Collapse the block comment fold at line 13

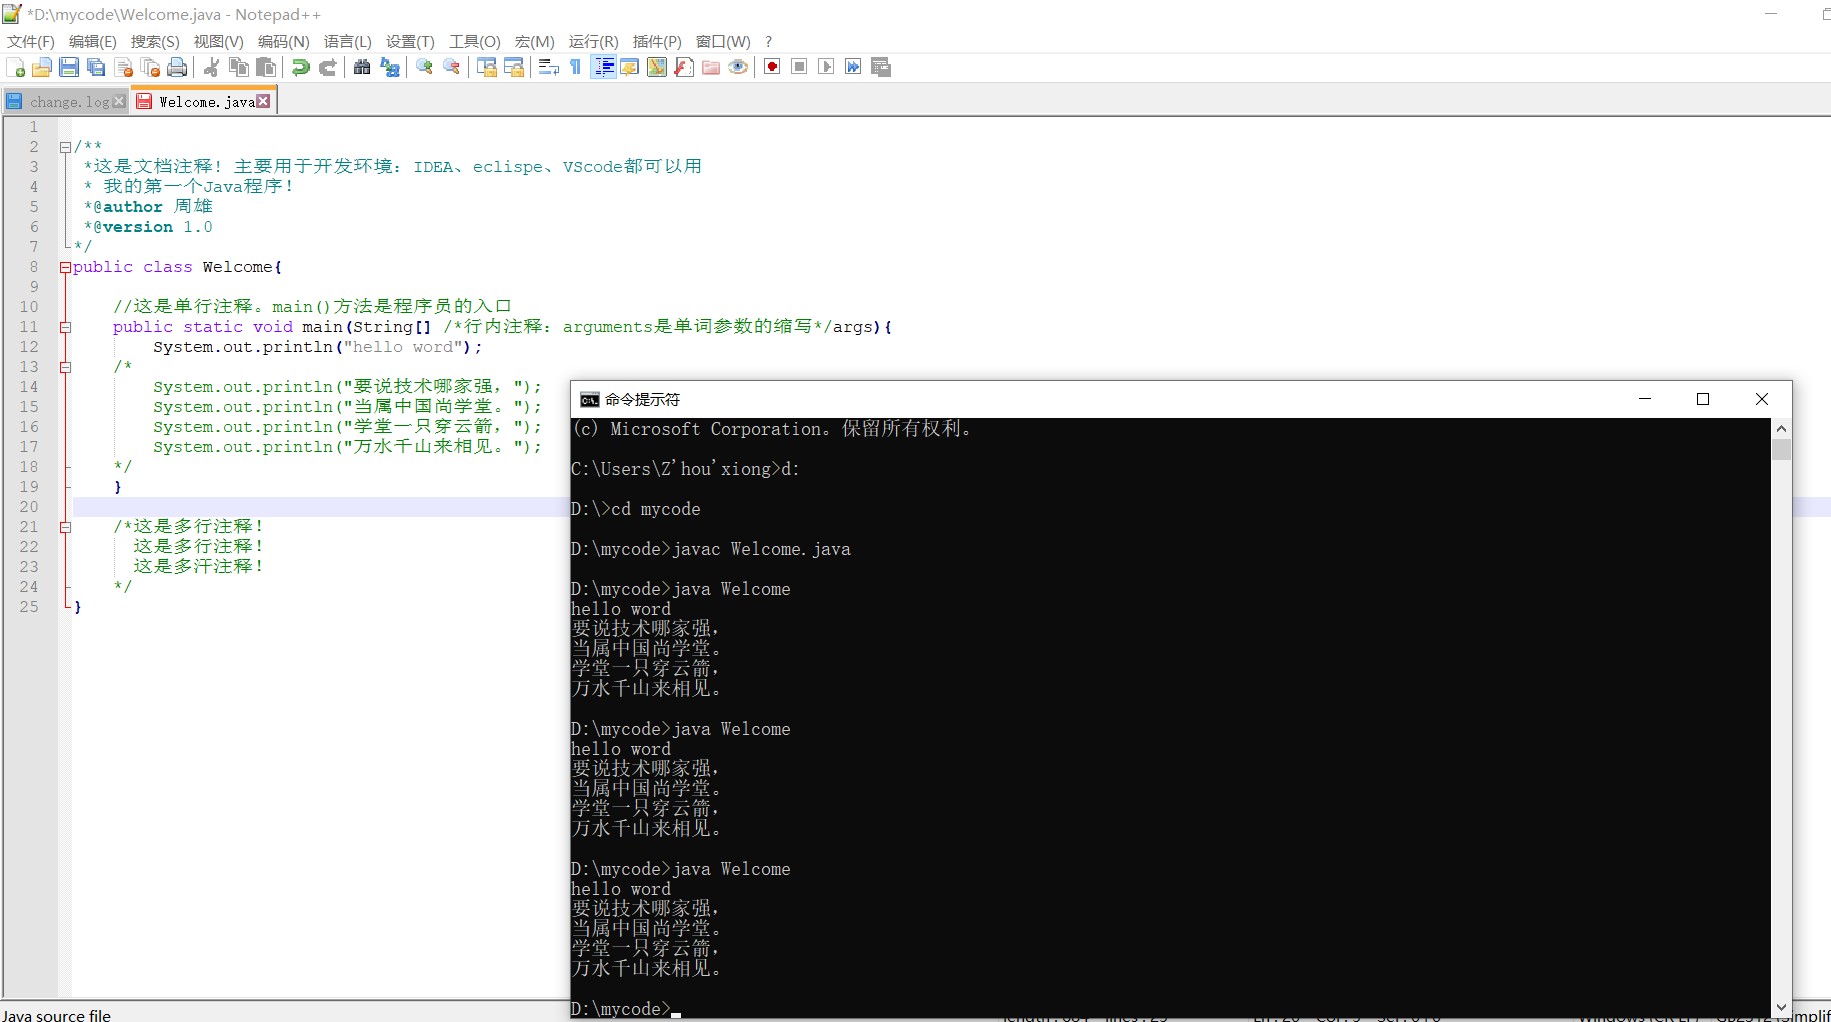click(65, 367)
